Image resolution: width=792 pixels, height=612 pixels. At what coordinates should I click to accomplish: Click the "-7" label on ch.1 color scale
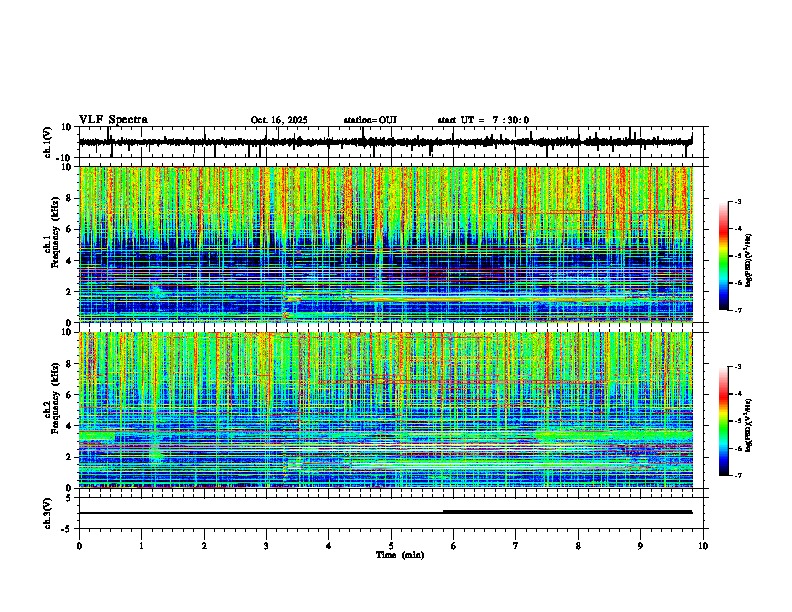pos(738,310)
